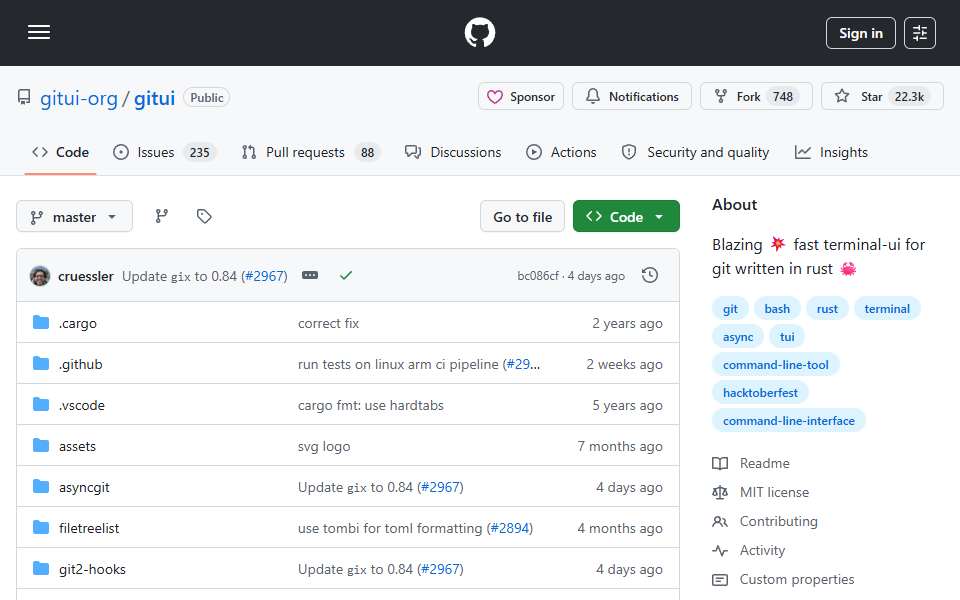Select the bash topic tag
960x600 pixels.
tap(776, 309)
